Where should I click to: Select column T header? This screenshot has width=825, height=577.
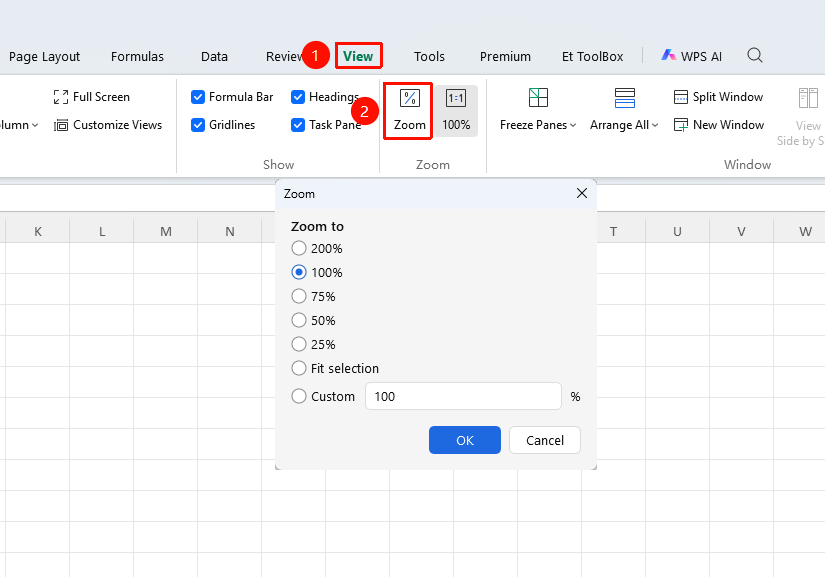coord(613,231)
